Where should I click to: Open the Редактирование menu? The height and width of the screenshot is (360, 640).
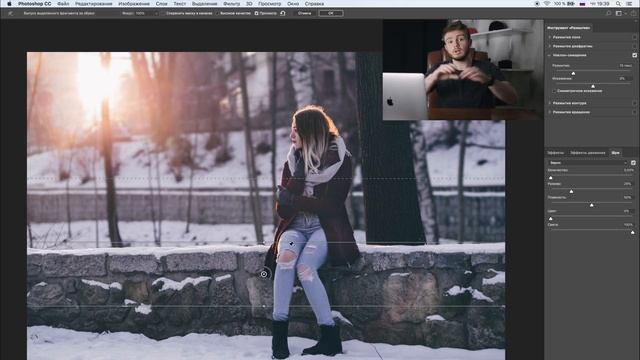tap(93, 4)
